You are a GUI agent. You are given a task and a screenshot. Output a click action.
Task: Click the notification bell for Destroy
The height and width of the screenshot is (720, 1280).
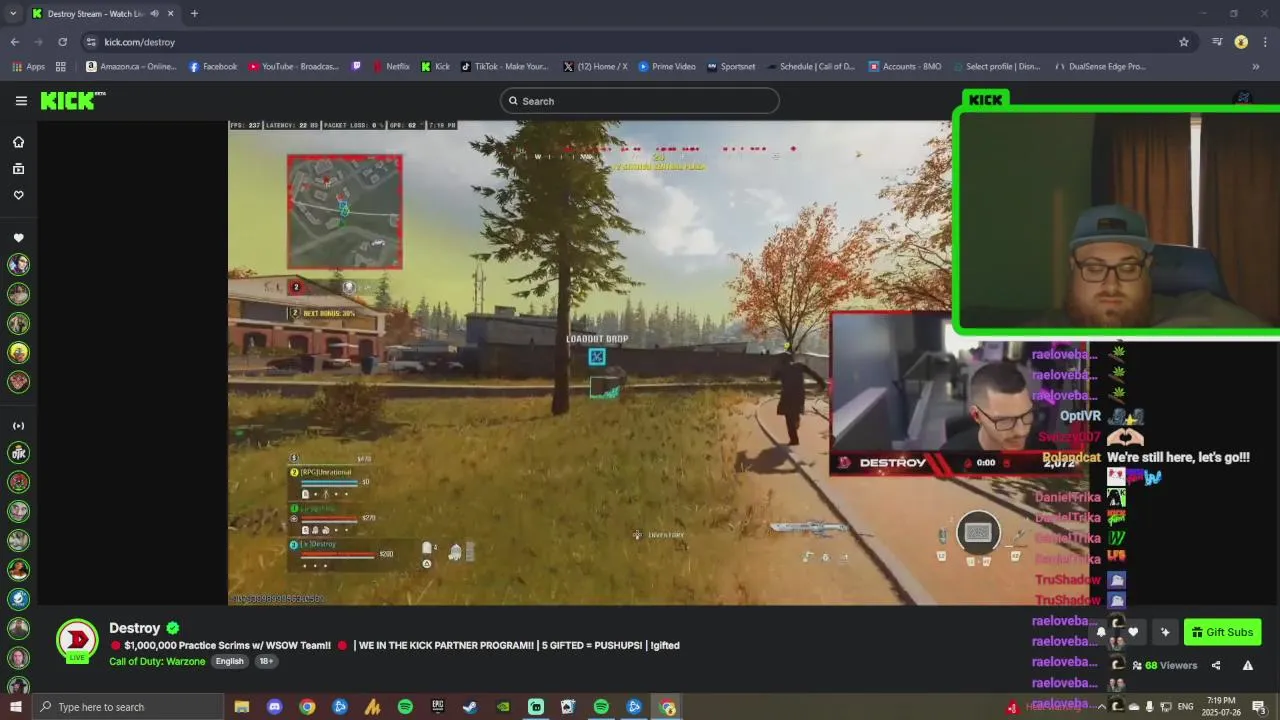(1101, 632)
